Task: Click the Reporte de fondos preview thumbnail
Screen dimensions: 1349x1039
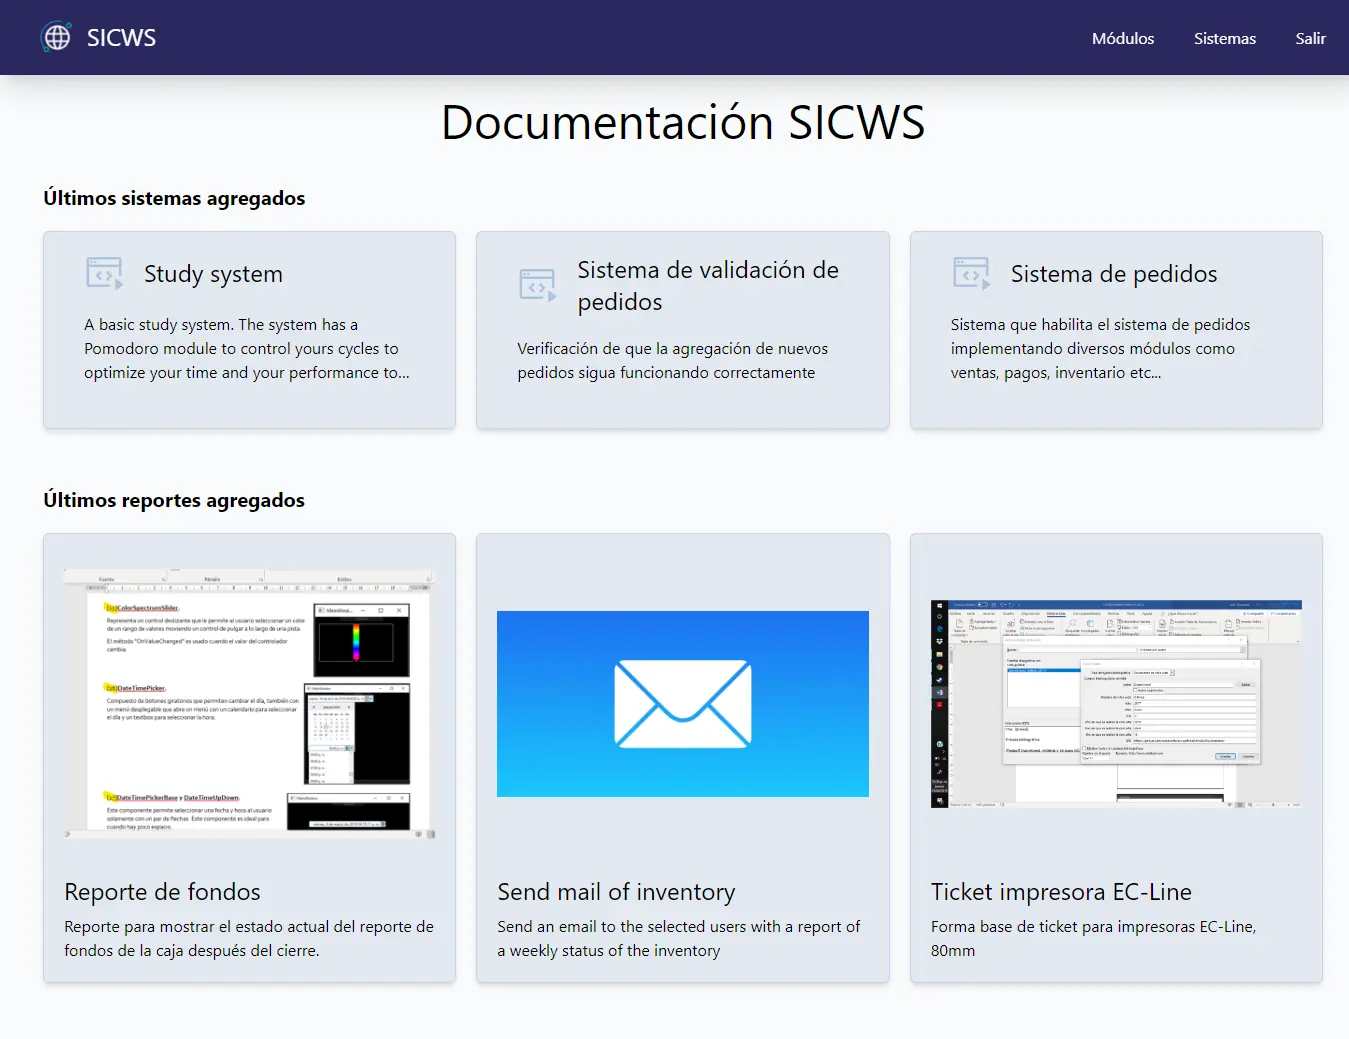Action: (249, 704)
